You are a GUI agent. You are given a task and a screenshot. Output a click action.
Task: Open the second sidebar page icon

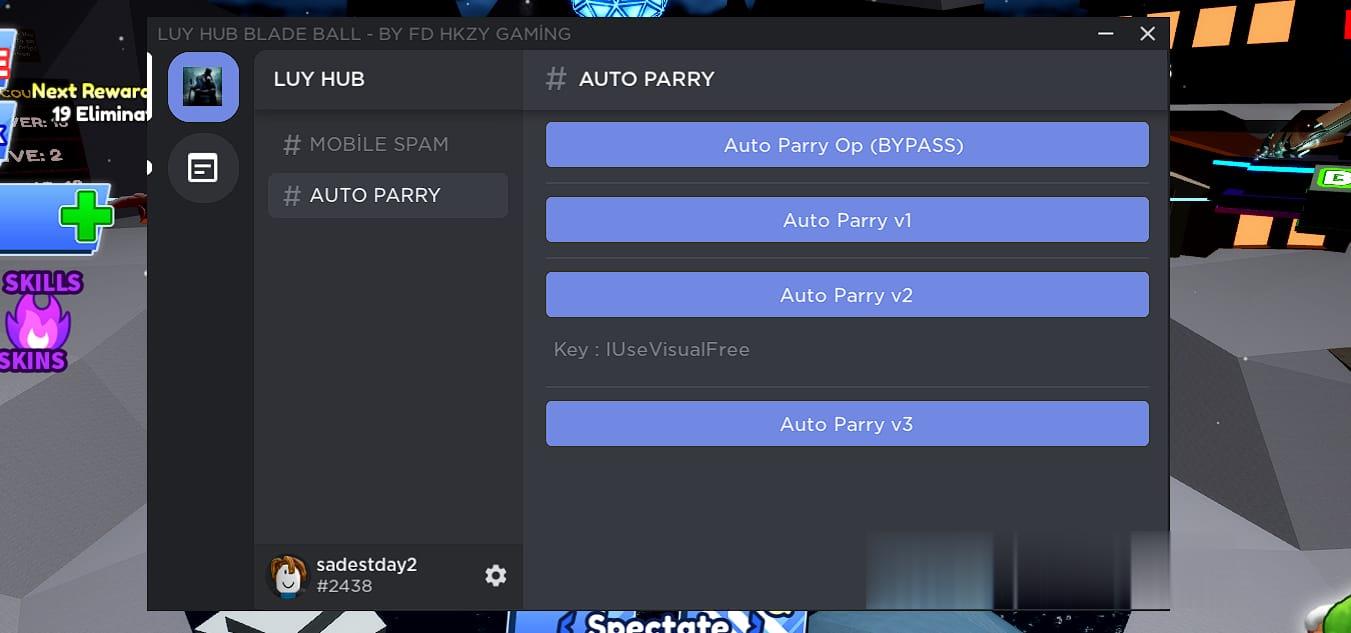tap(203, 167)
